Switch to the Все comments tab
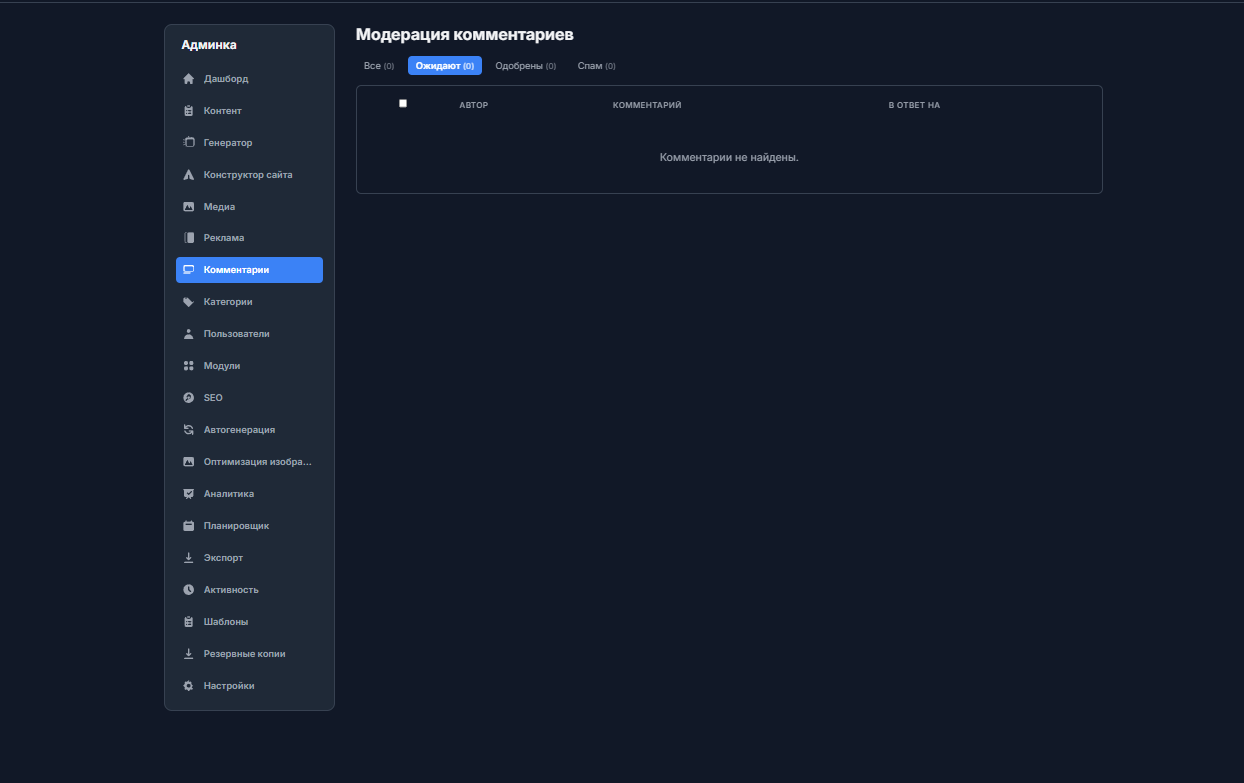Image resolution: width=1244 pixels, height=783 pixels. (379, 66)
